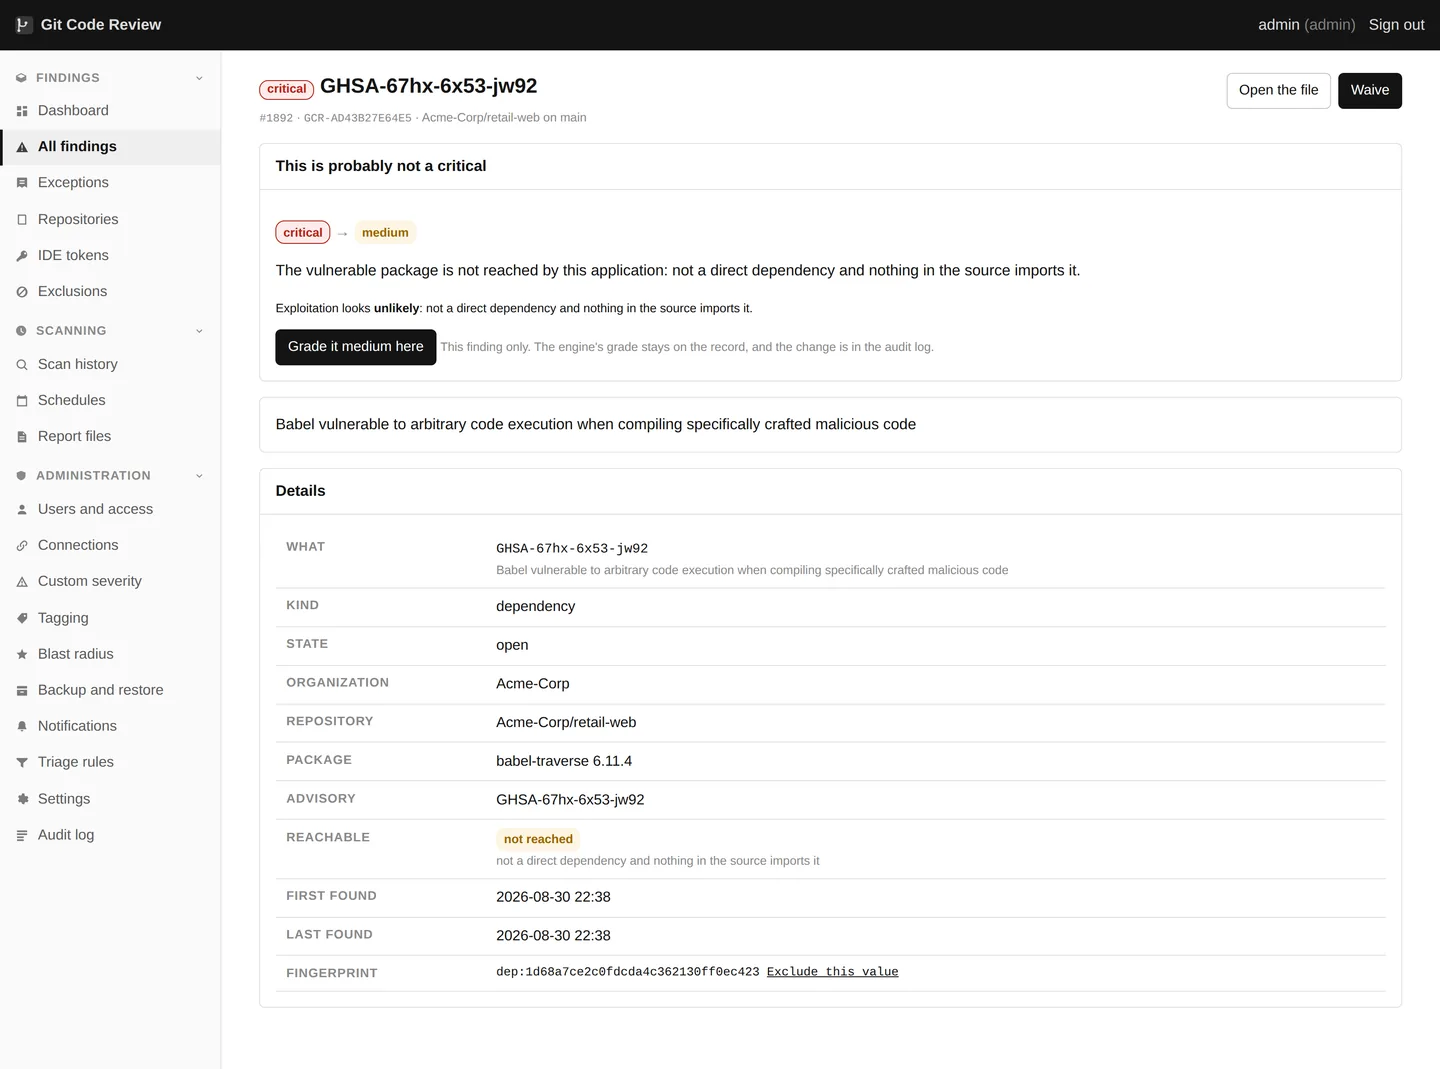Click the Exclusions ban icon
The width and height of the screenshot is (1440, 1069).
22,292
